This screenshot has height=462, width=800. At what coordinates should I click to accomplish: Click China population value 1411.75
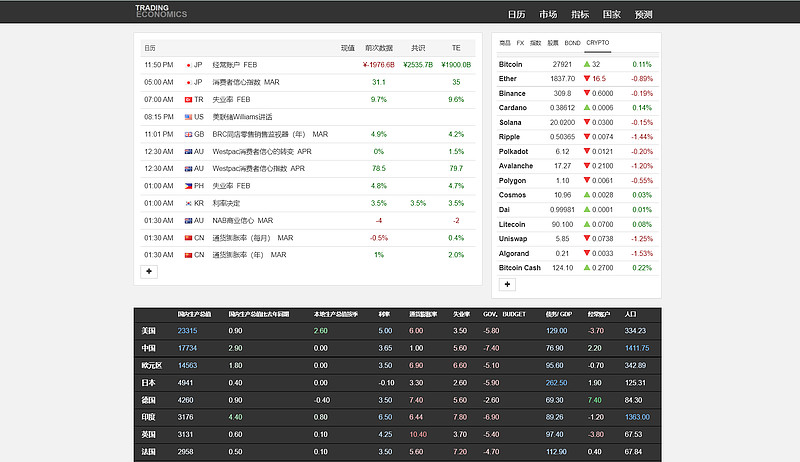point(637,348)
